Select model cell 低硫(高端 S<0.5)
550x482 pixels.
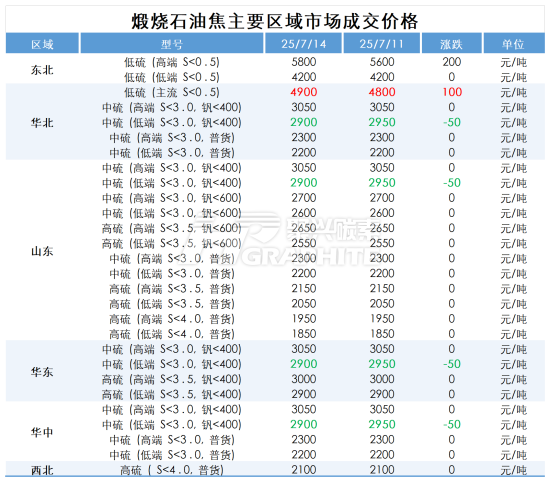[x=172, y=62]
